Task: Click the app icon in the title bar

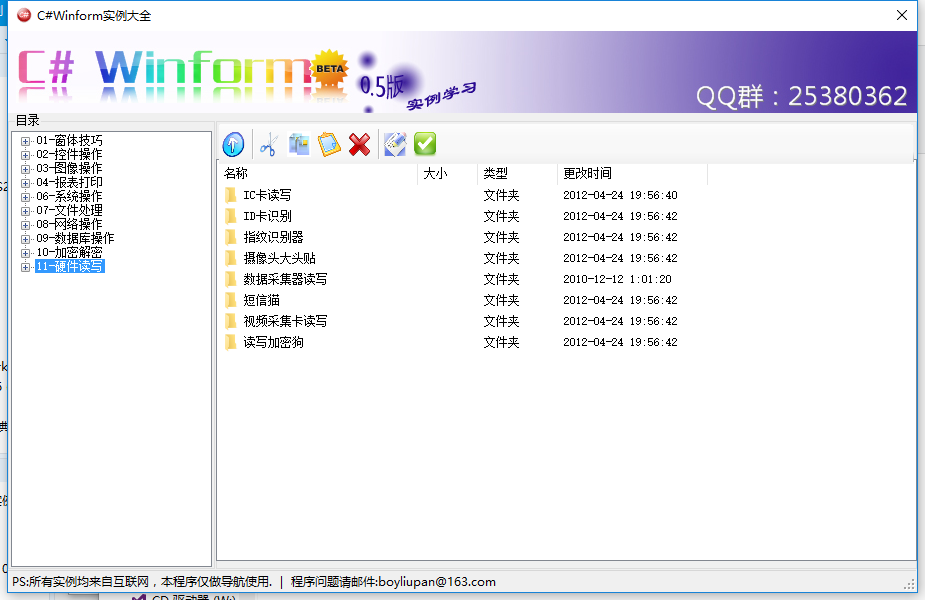Action: (24, 15)
